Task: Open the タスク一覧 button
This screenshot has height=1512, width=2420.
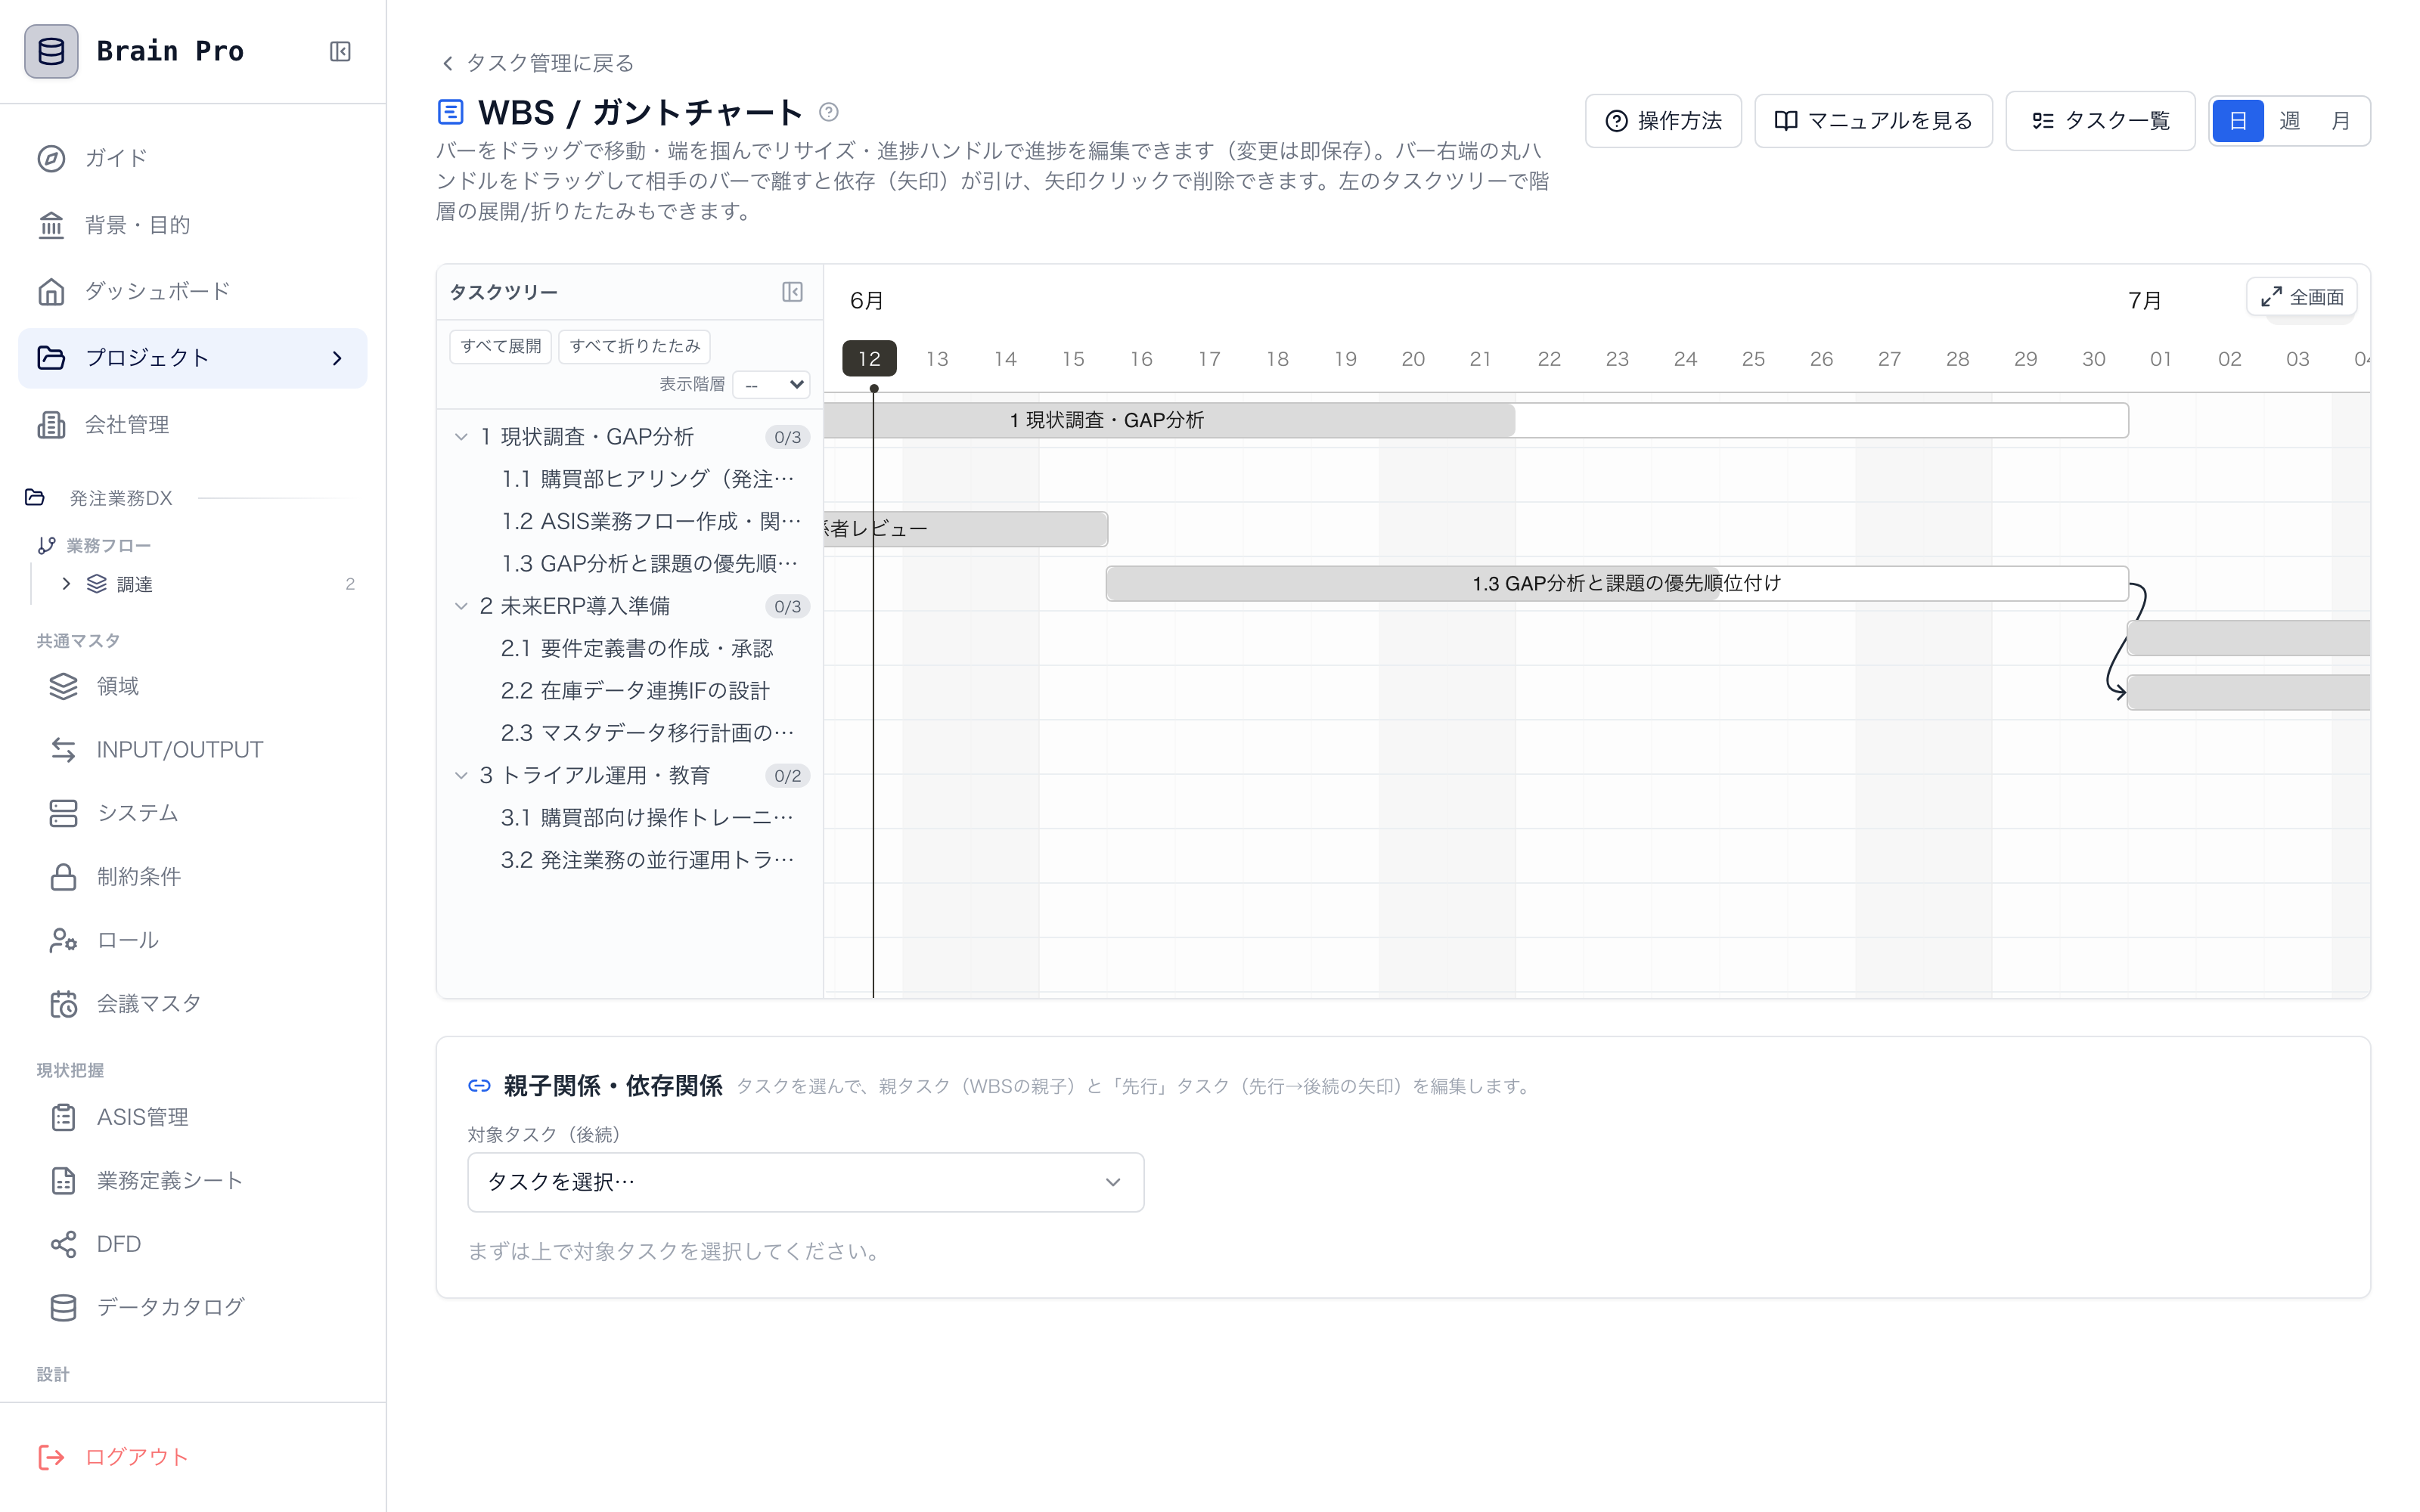Action: click(x=2100, y=121)
